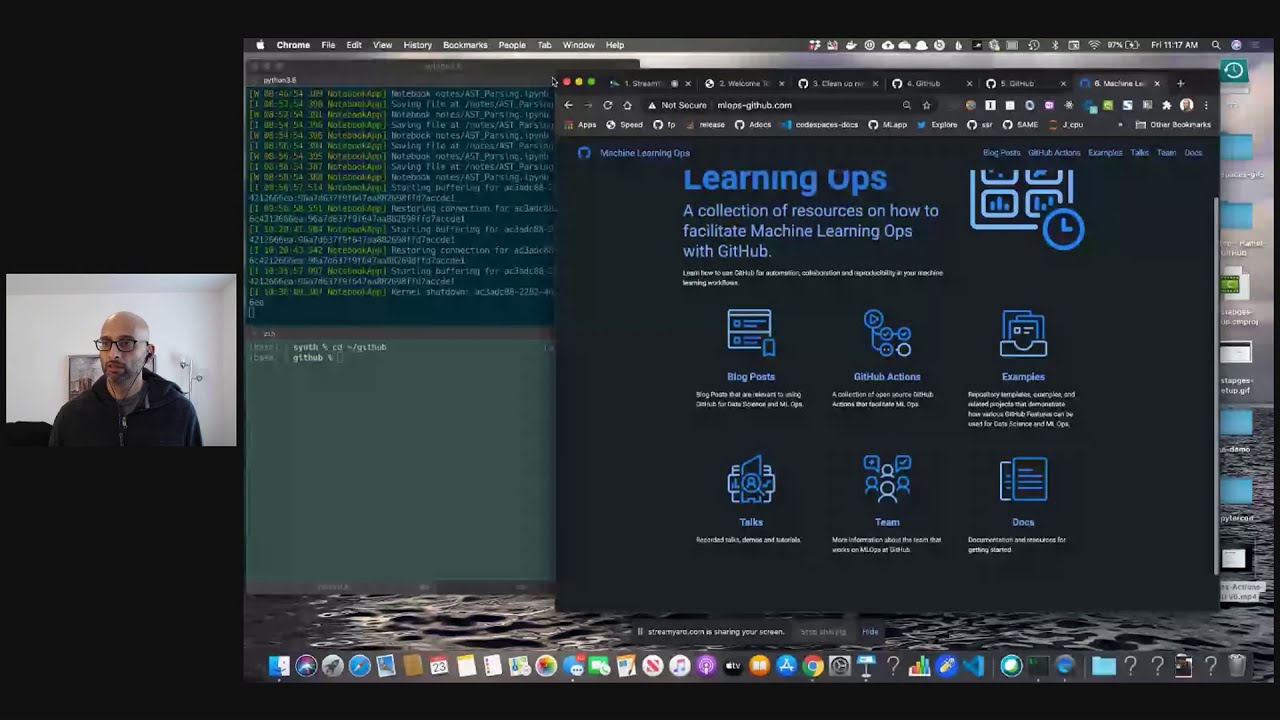Click the Team people icon
1280x720 pixels.
click(x=887, y=480)
